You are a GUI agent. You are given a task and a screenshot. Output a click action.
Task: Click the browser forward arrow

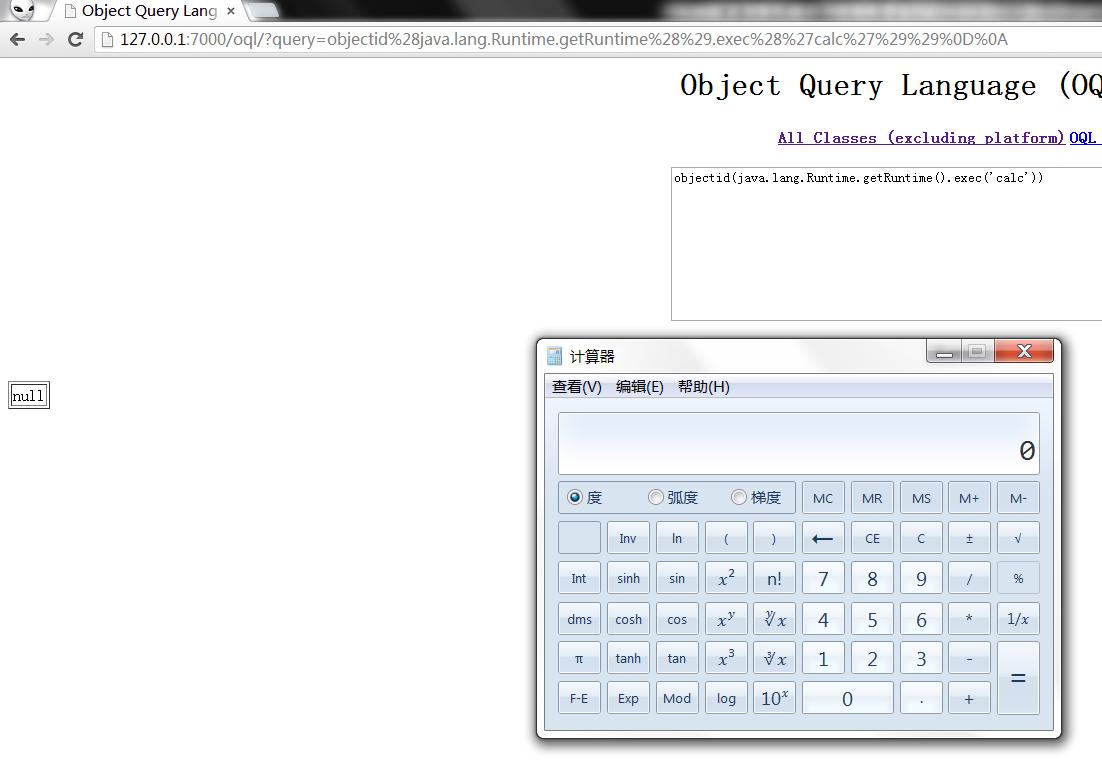pyautogui.click(x=46, y=39)
